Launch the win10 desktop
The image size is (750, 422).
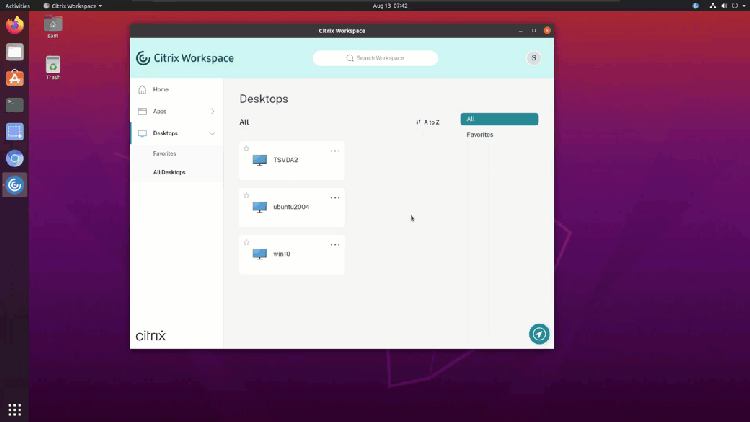(292, 255)
